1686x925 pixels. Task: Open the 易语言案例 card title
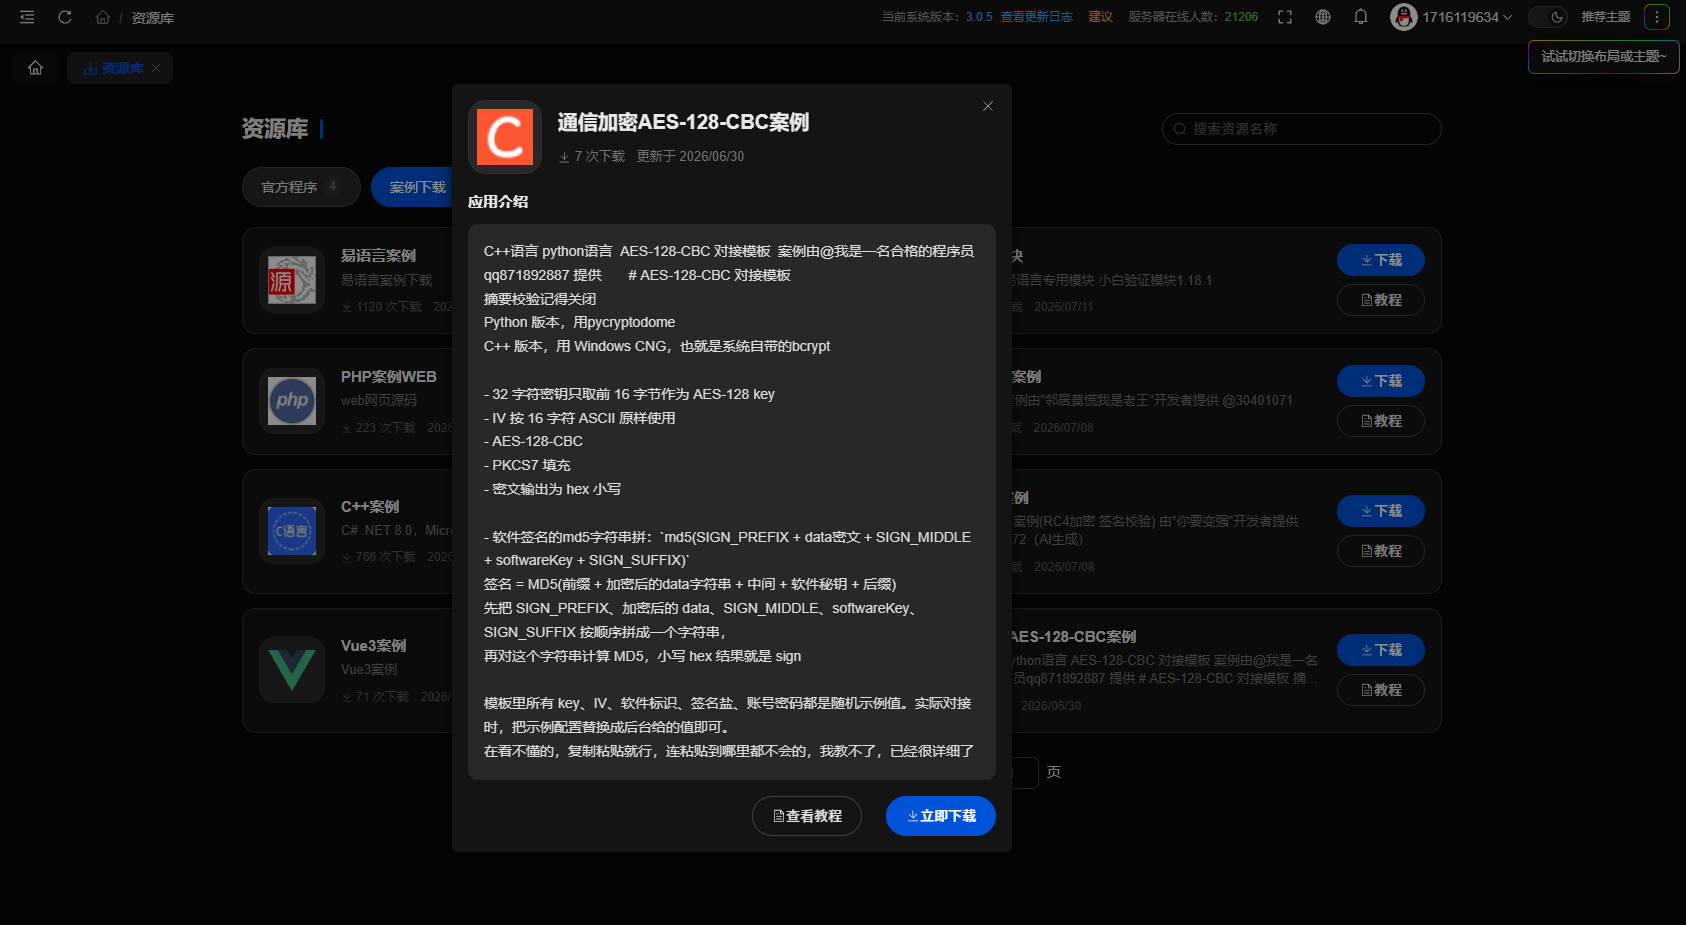pos(378,256)
